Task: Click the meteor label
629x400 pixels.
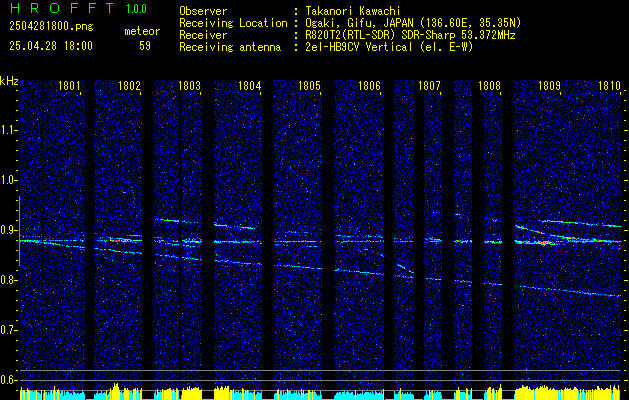Action: 142,31
